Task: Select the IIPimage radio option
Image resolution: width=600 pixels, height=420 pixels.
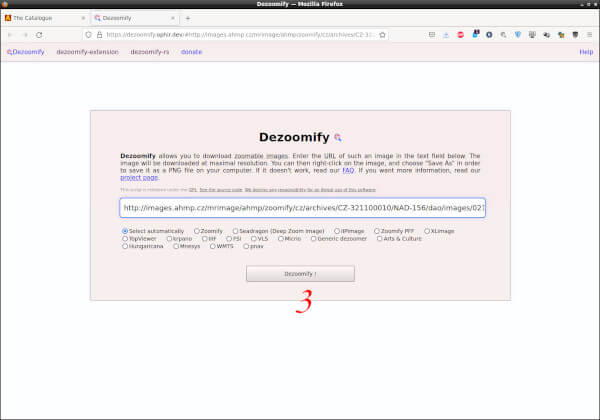Action: (x=337, y=231)
